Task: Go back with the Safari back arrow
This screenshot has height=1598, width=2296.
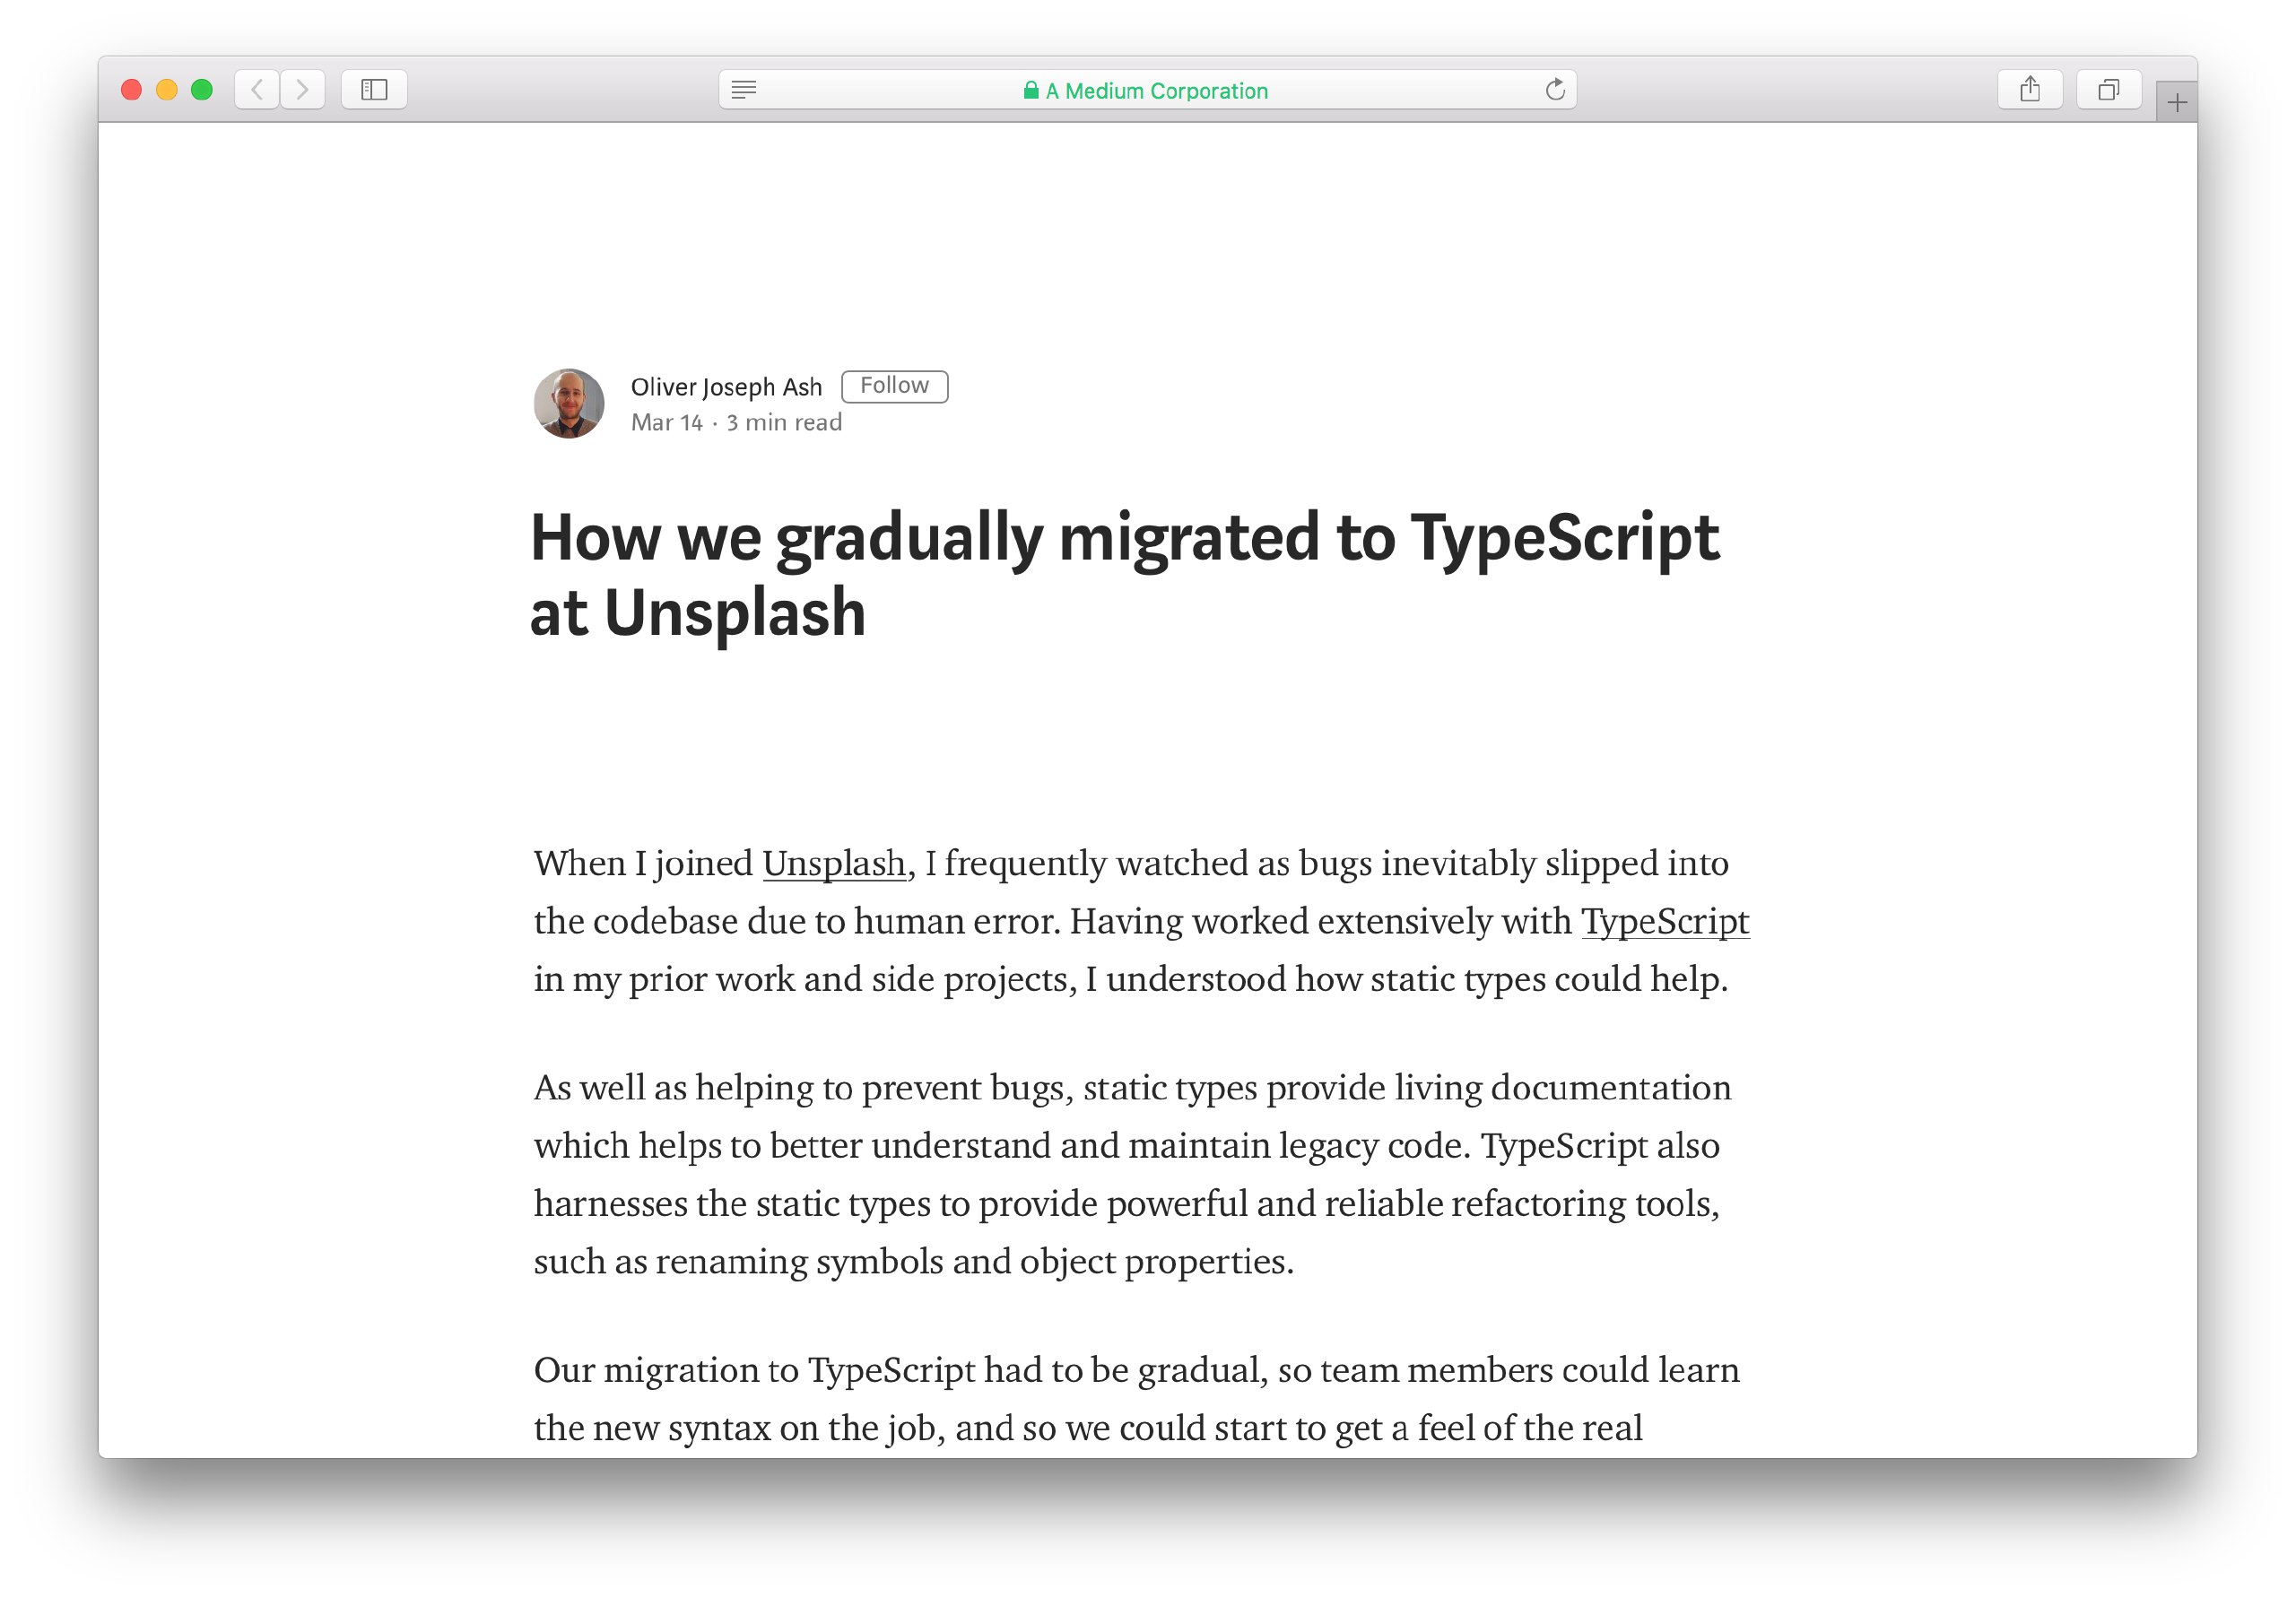Action: (257, 90)
